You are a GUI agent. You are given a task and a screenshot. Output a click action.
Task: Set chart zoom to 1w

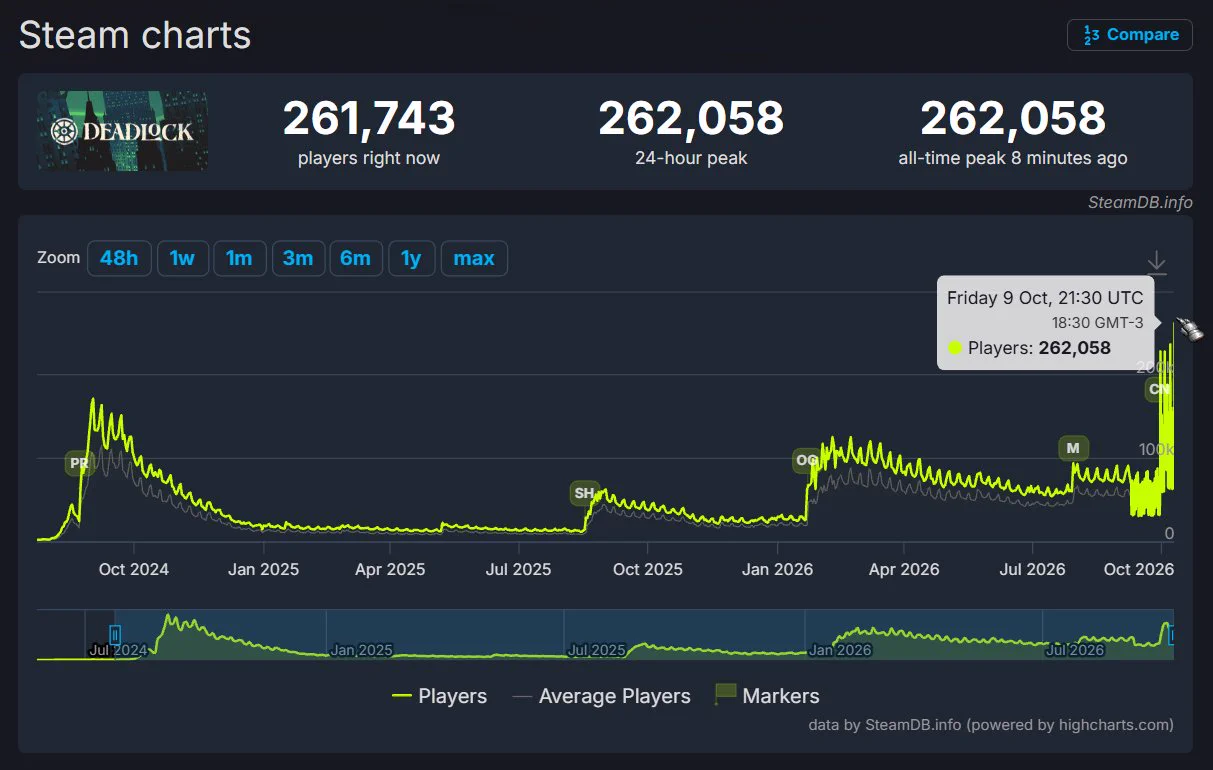coord(182,258)
